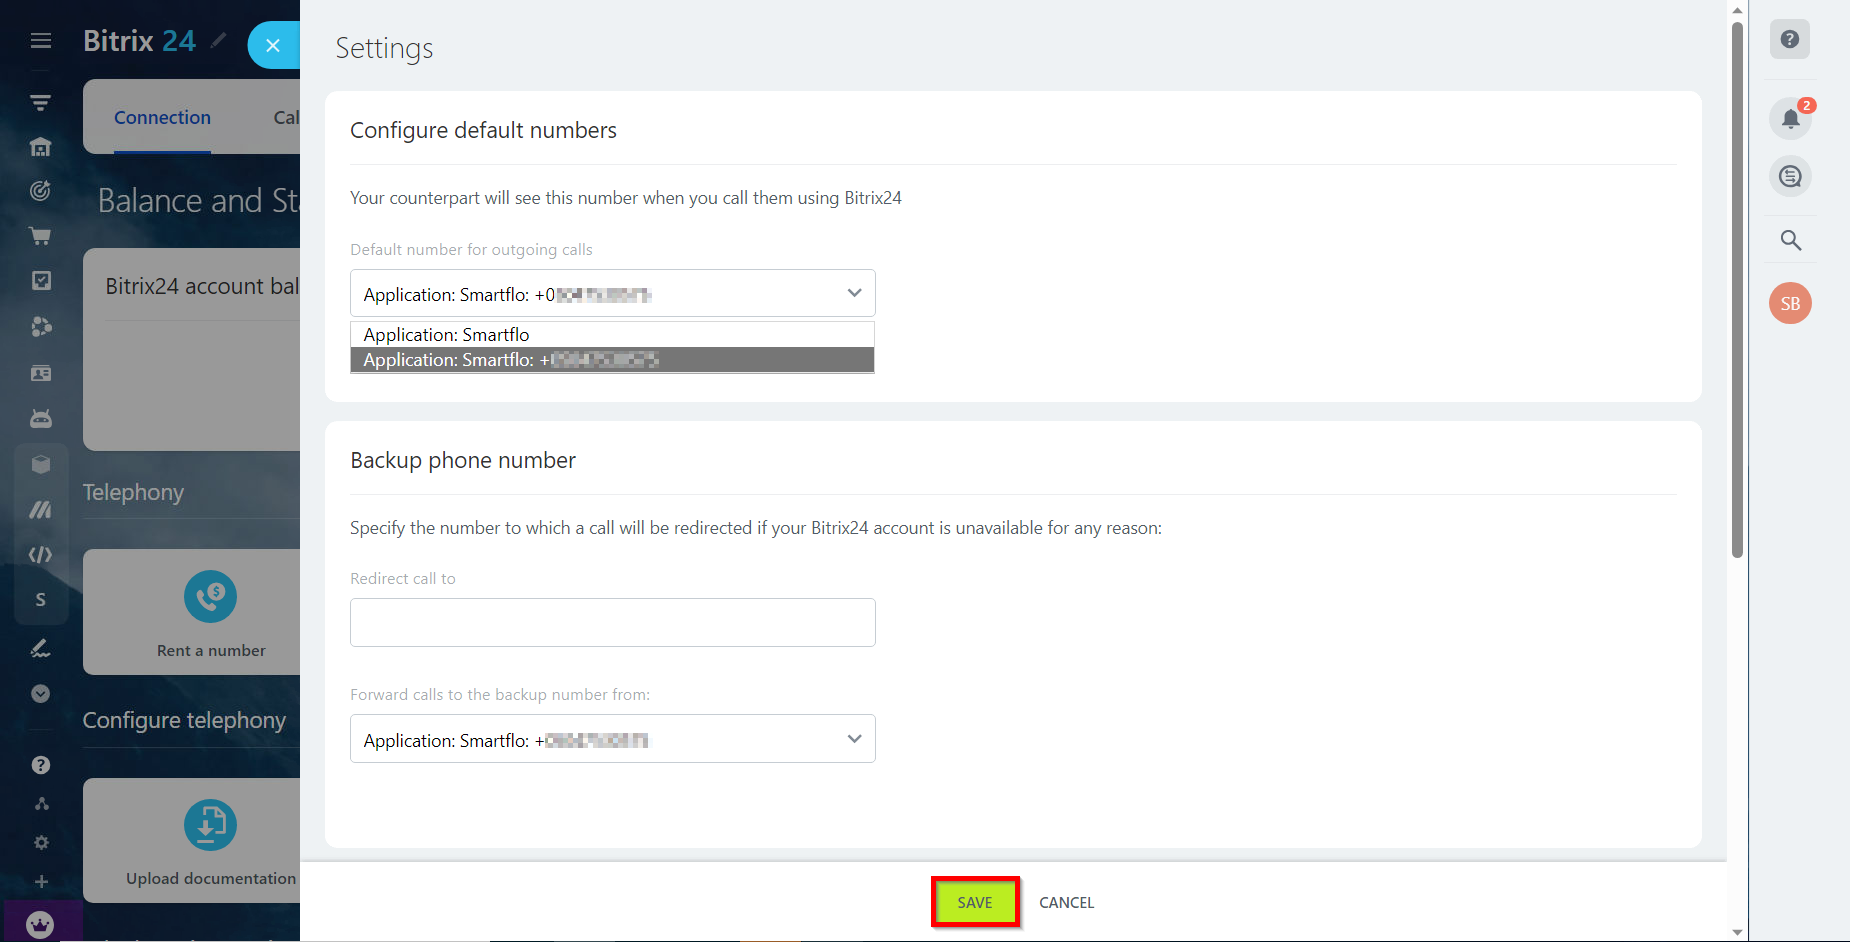Click 'Configure telephony' section heading
The width and height of the screenshot is (1850, 942).
click(x=184, y=721)
